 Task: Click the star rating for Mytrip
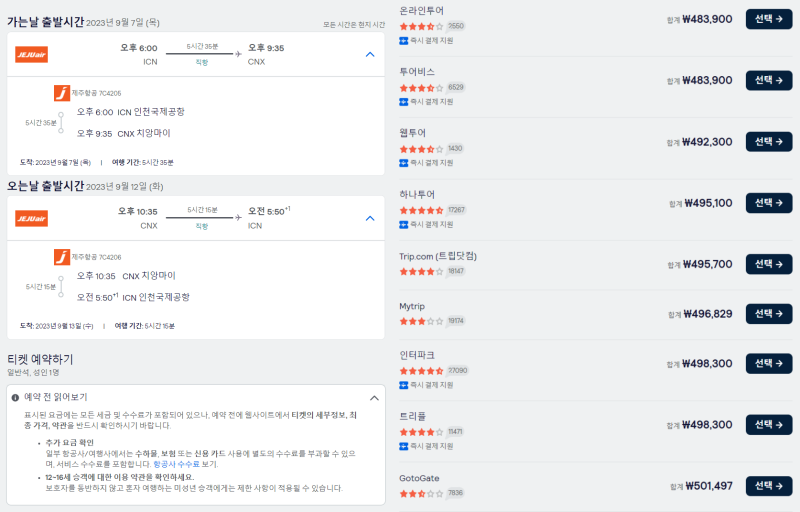point(421,321)
